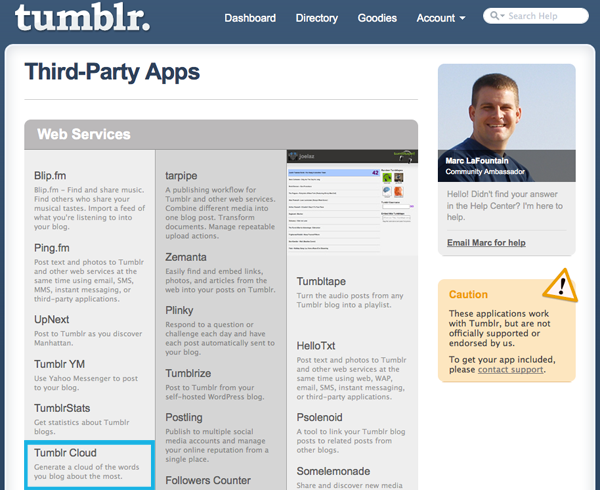The width and height of the screenshot is (600, 490).
Task: Open the HelloTxt app link
Action: [x=316, y=346]
